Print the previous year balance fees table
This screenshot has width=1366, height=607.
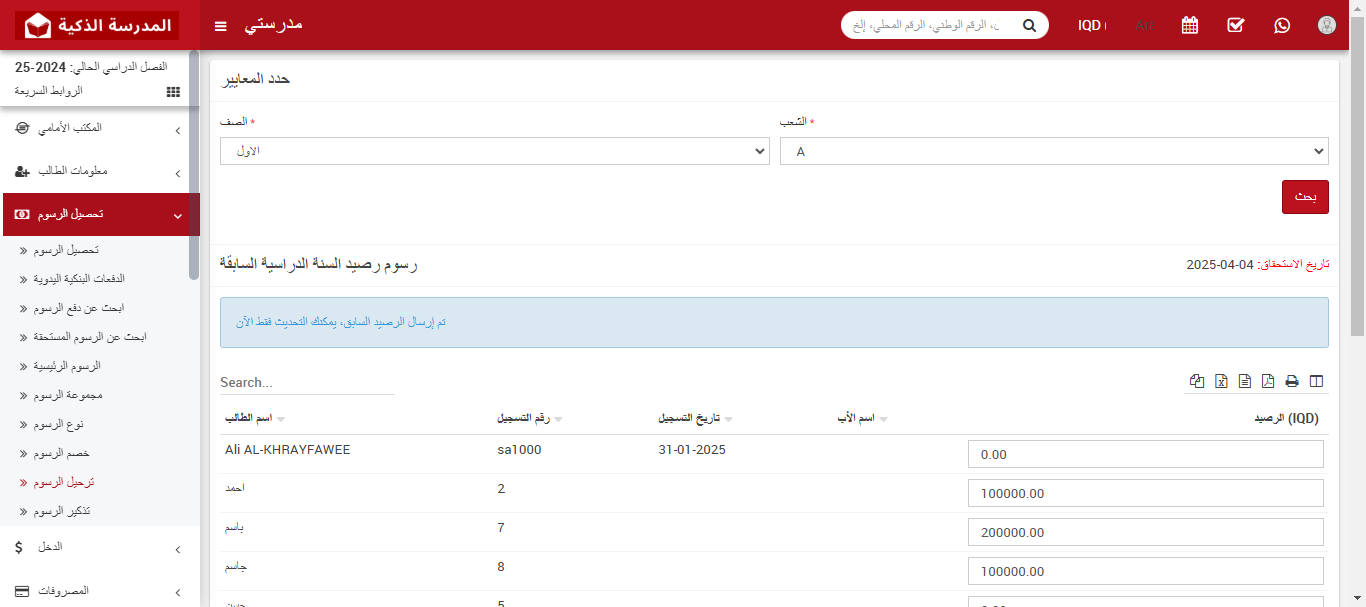click(x=1292, y=381)
